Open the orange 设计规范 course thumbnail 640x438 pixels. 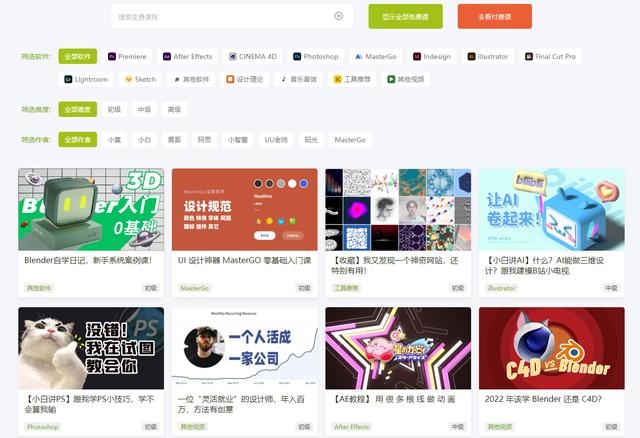(x=244, y=209)
